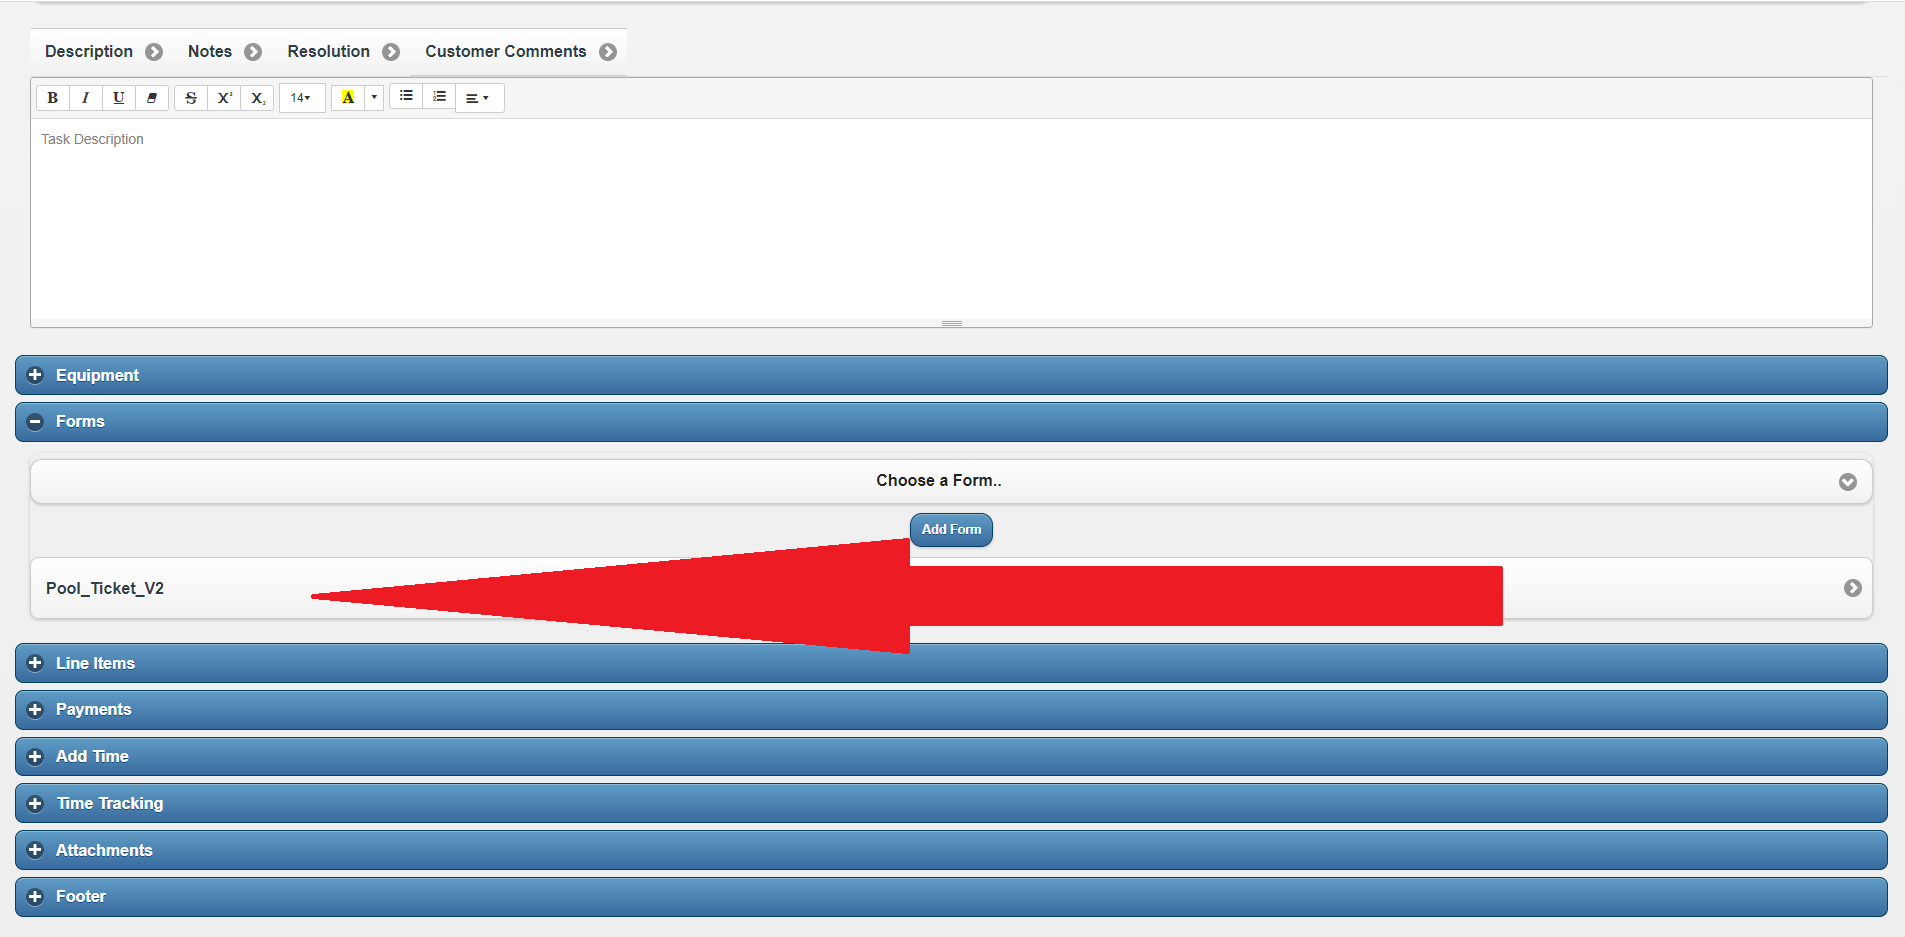1905x937 pixels.
Task: Insert a numbered ordered list
Action: 439,96
